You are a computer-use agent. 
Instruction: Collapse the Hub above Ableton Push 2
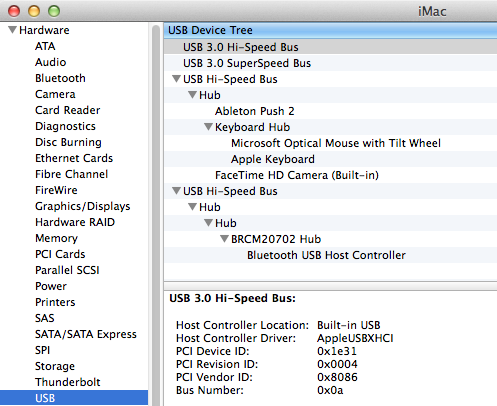coord(192,95)
